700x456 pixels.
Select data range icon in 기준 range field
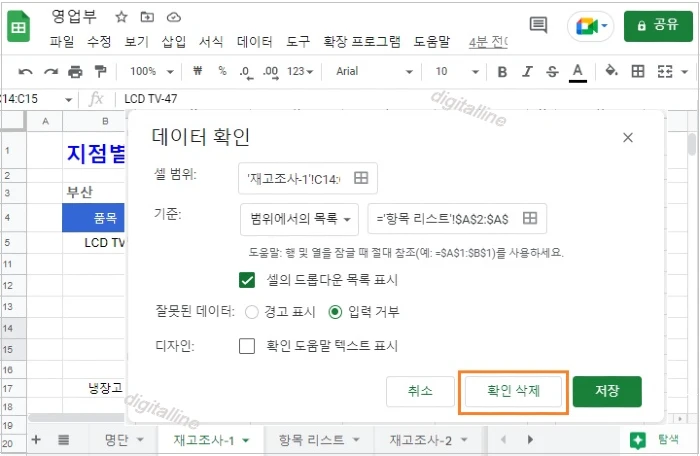[x=530, y=218]
